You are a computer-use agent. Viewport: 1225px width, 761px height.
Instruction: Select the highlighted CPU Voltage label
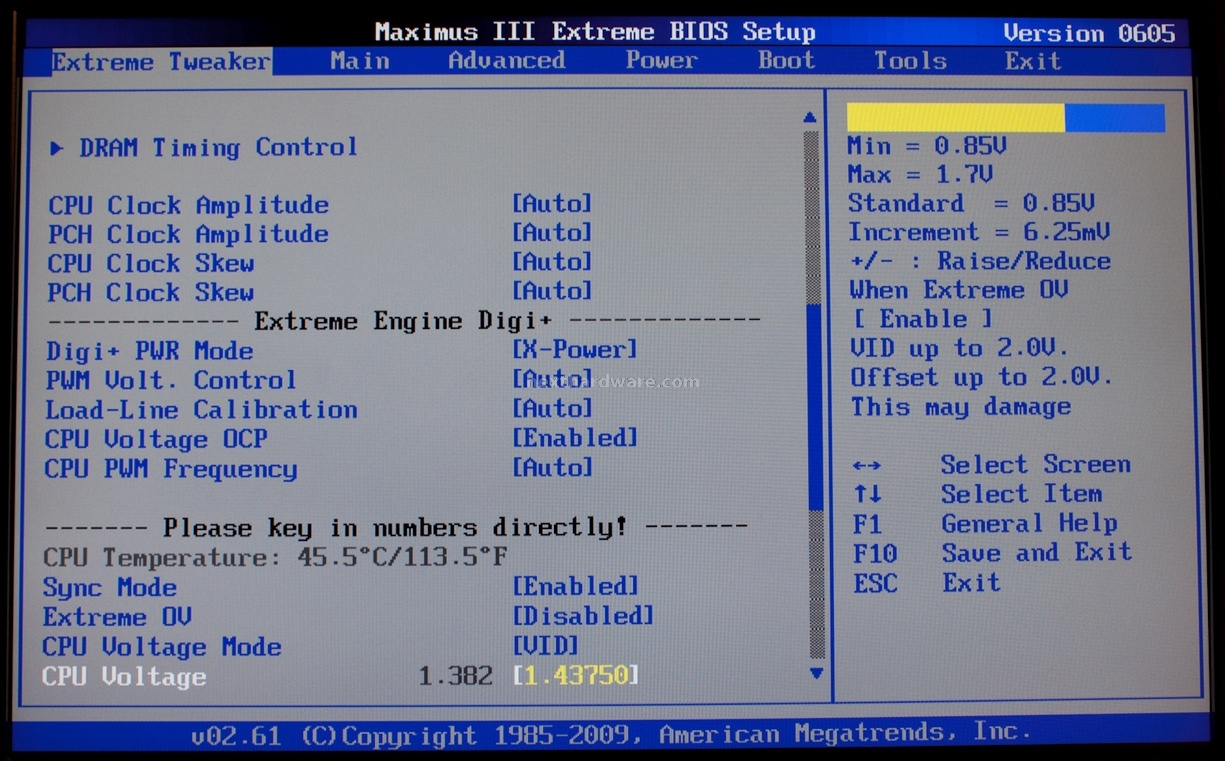coord(124,676)
